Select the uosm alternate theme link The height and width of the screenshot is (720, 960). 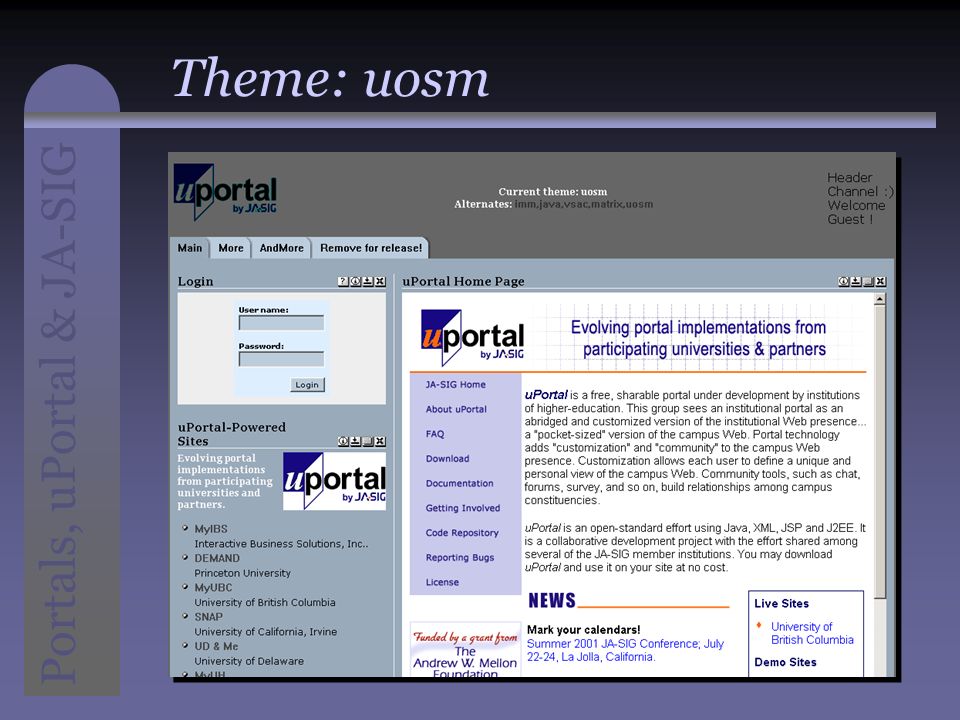(639, 204)
